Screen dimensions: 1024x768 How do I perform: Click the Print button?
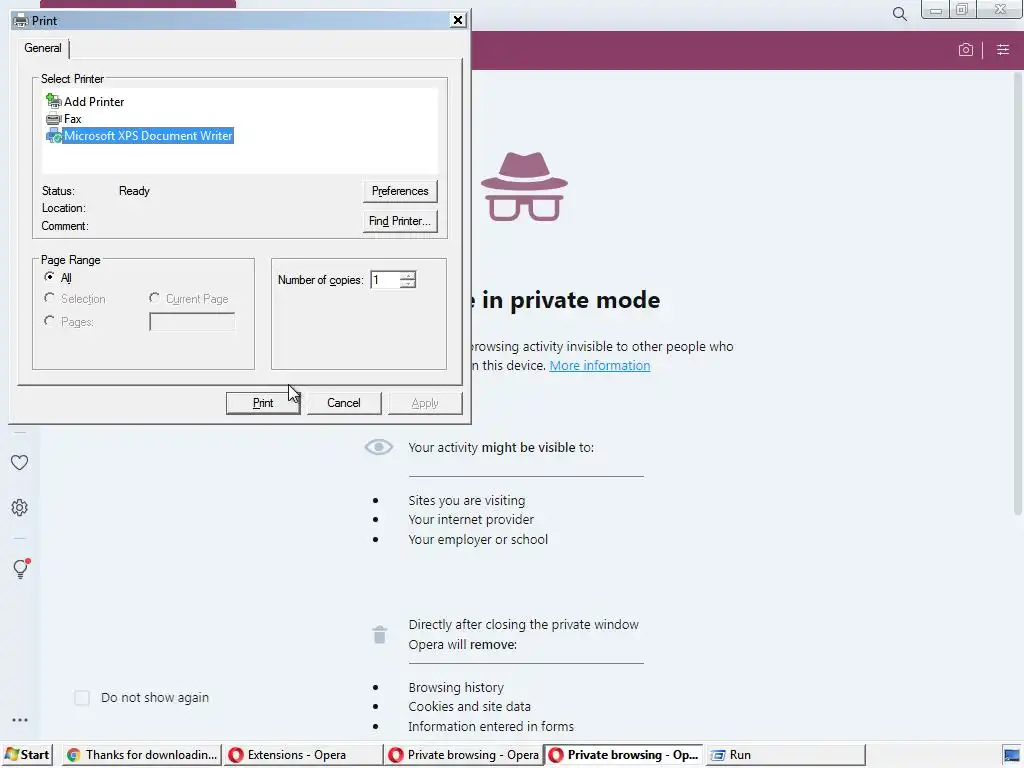tap(263, 403)
